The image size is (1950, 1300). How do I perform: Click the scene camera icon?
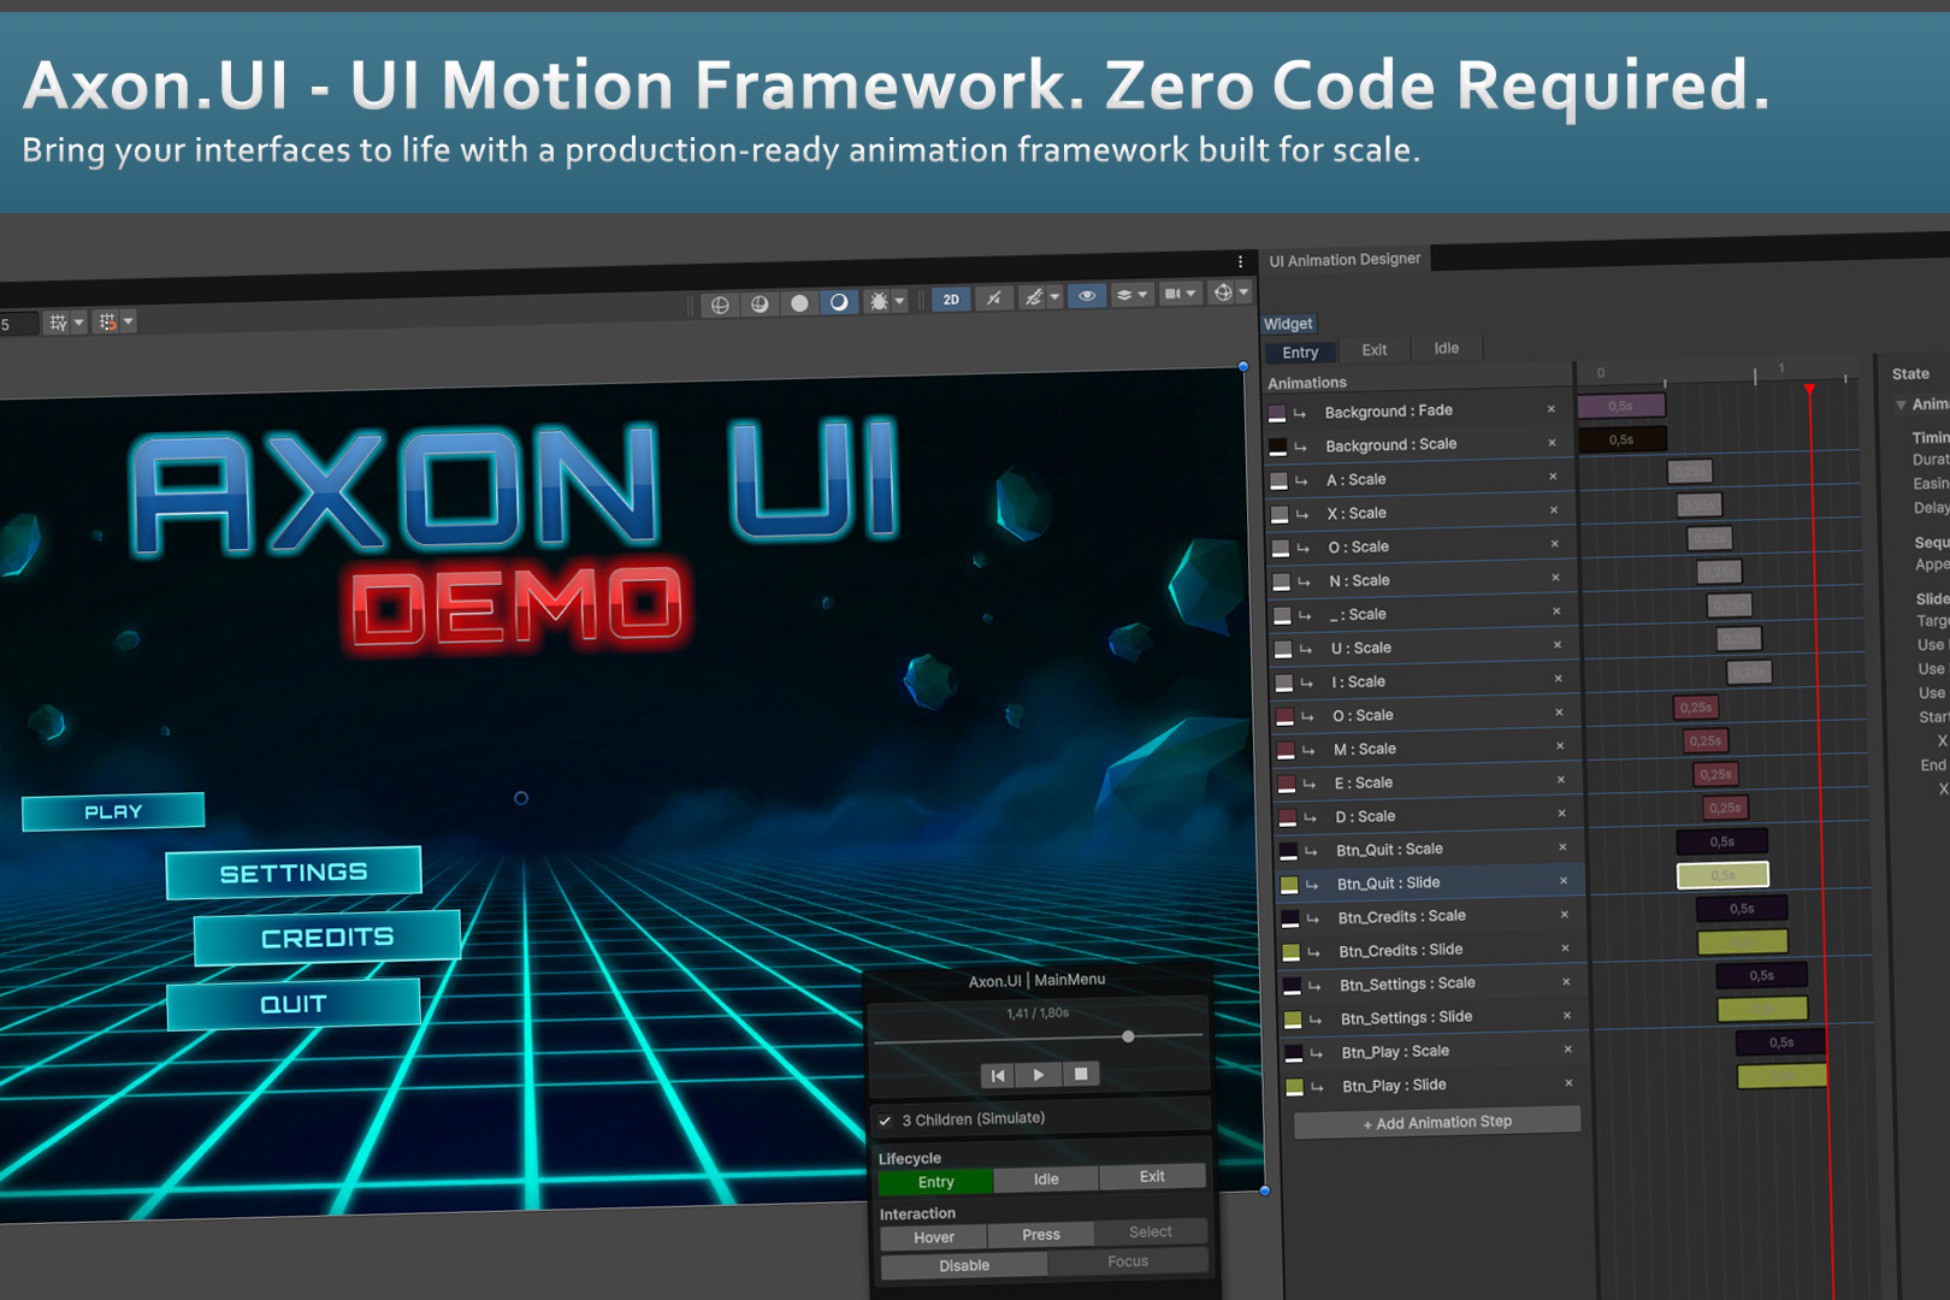(1173, 294)
